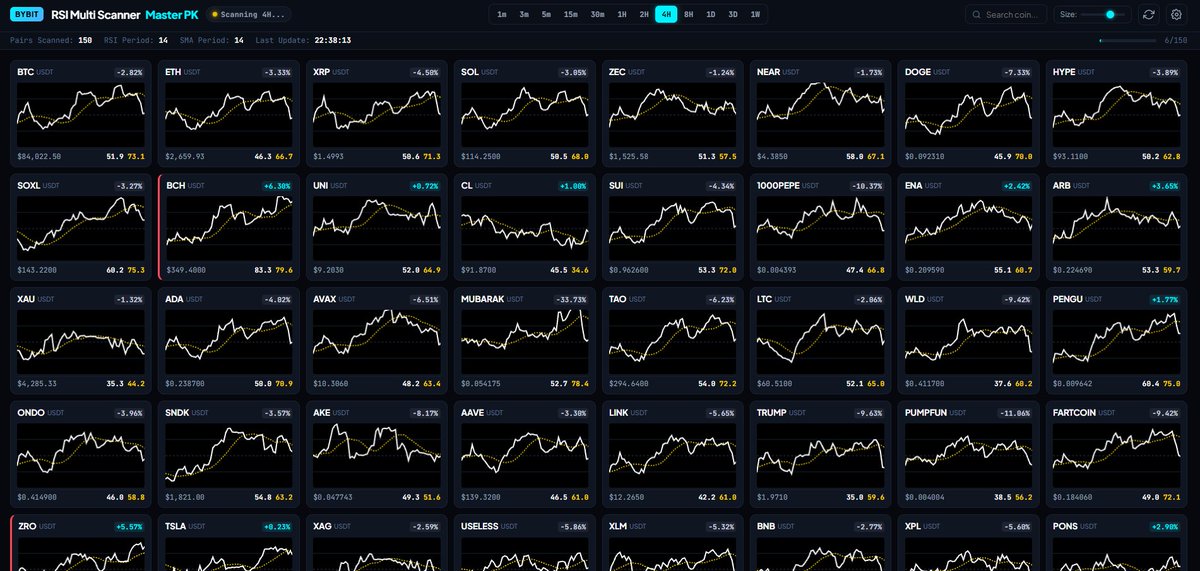Click the BYBIT exchange badge
The width and height of the screenshot is (1200, 571).
(x=27, y=14)
